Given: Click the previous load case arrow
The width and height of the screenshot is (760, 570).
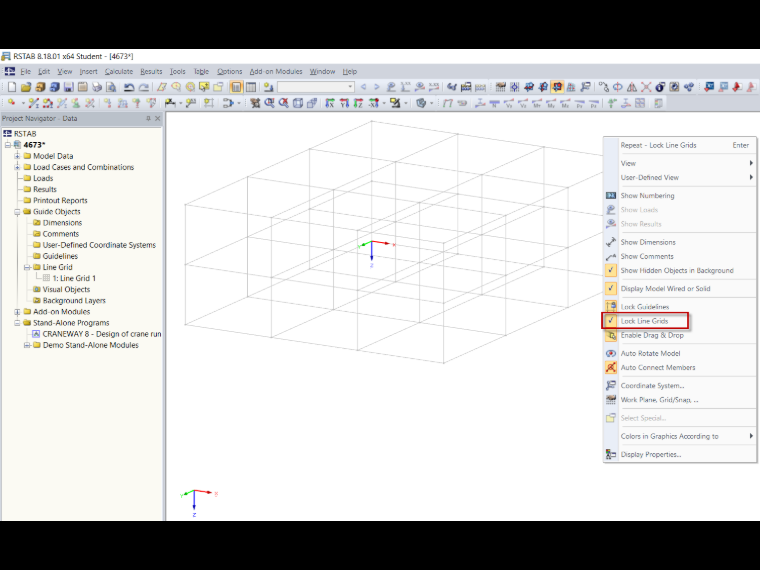Looking at the screenshot, I should click(364, 87).
